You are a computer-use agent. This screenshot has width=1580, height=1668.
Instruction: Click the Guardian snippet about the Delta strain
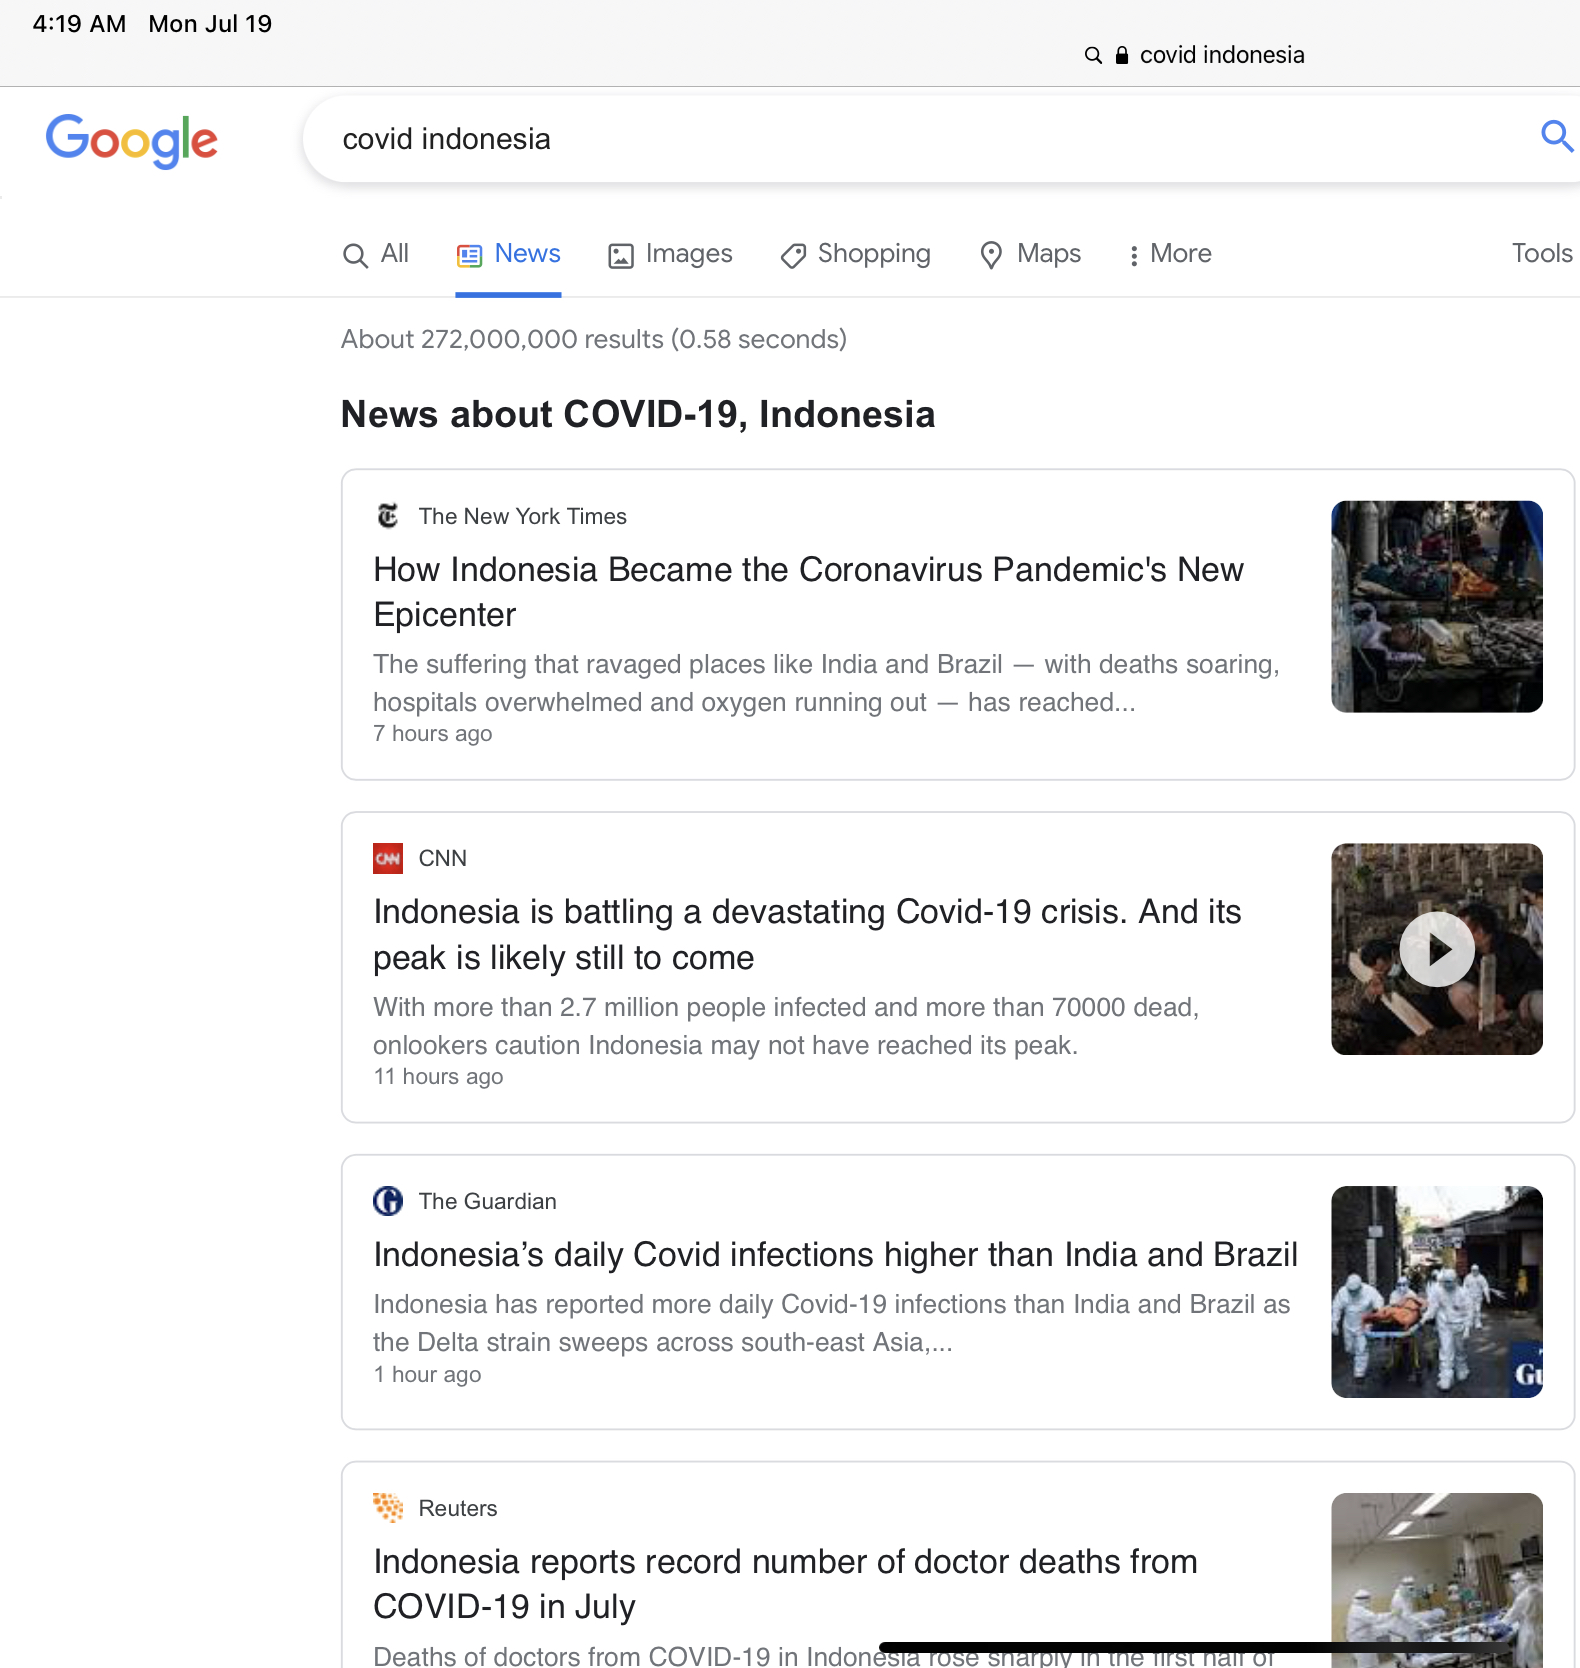(x=832, y=1323)
